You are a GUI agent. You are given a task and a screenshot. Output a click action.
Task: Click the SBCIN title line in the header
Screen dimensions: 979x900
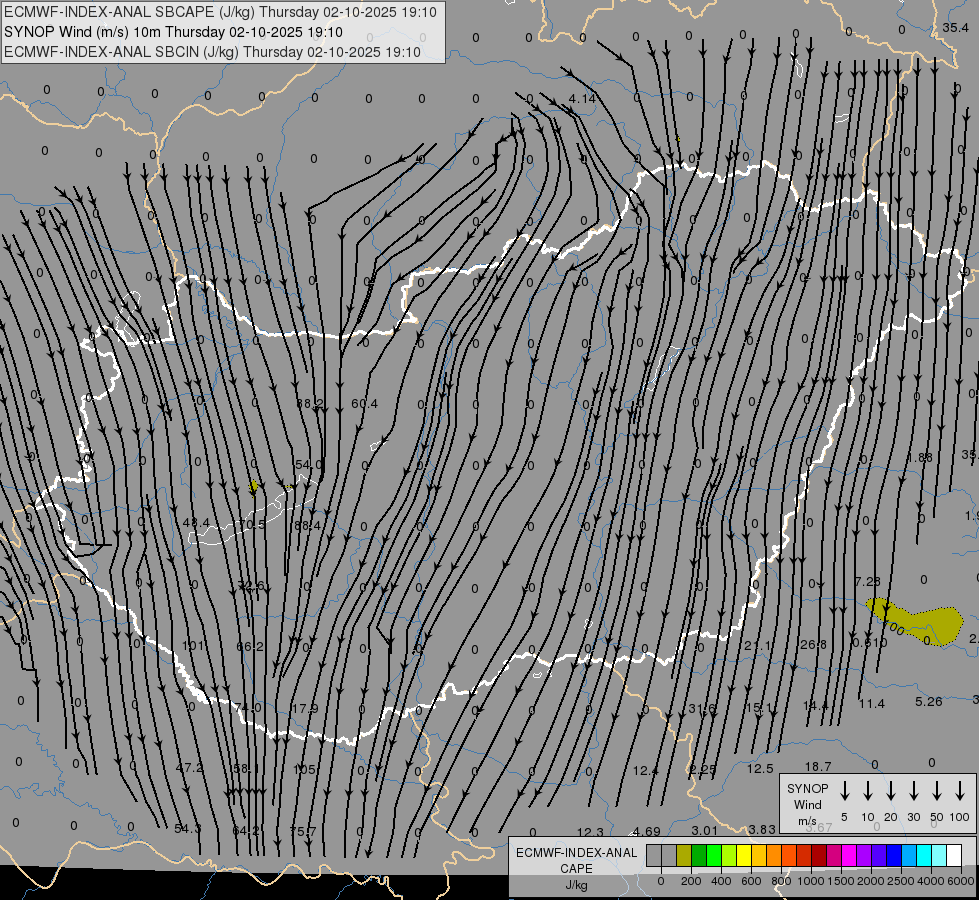pyautogui.click(x=213, y=52)
